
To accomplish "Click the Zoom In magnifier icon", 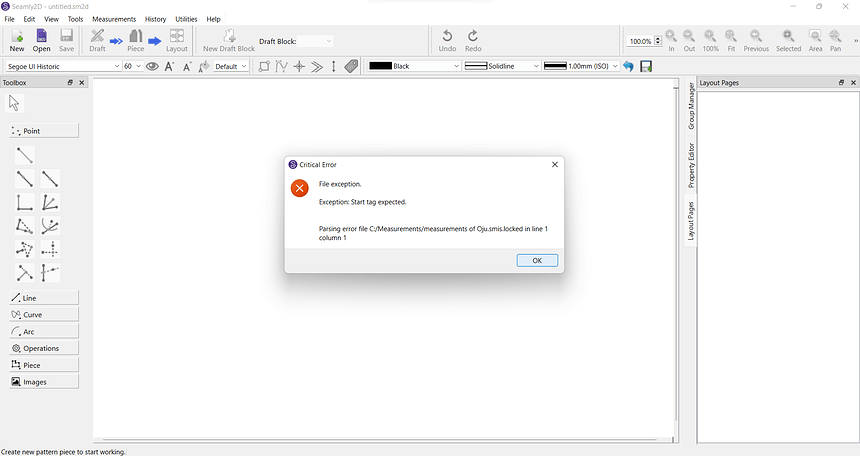I will point(671,36).
